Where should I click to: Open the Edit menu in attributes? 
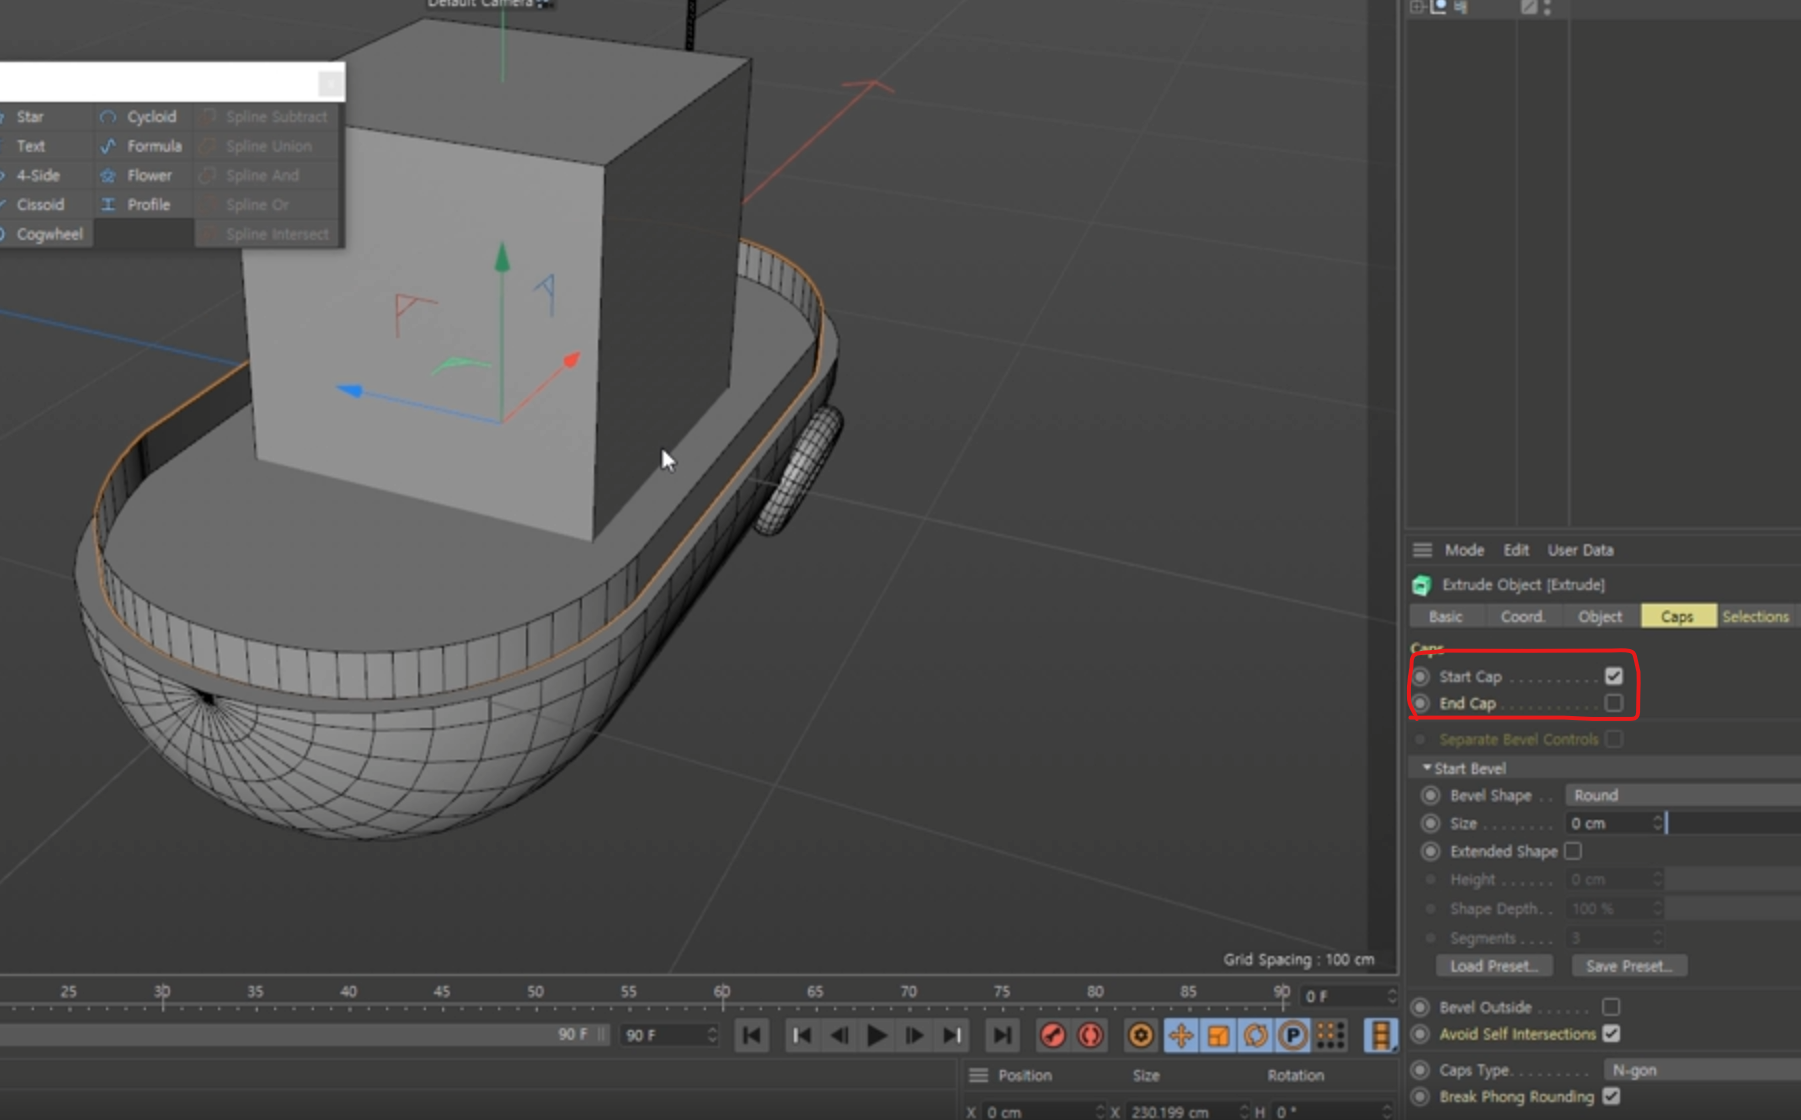[x=1516, y=550]
